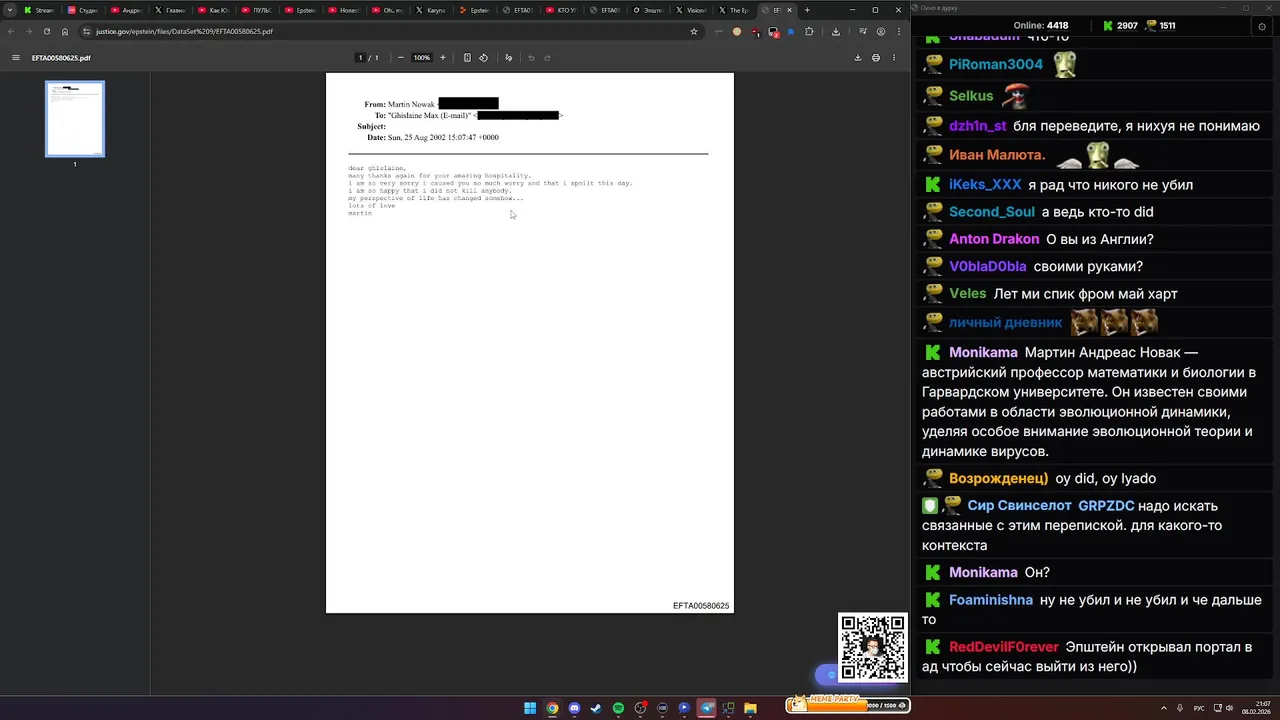Click the QR code image
This screenshot has width=1280, height=720.
coord(873,648)
